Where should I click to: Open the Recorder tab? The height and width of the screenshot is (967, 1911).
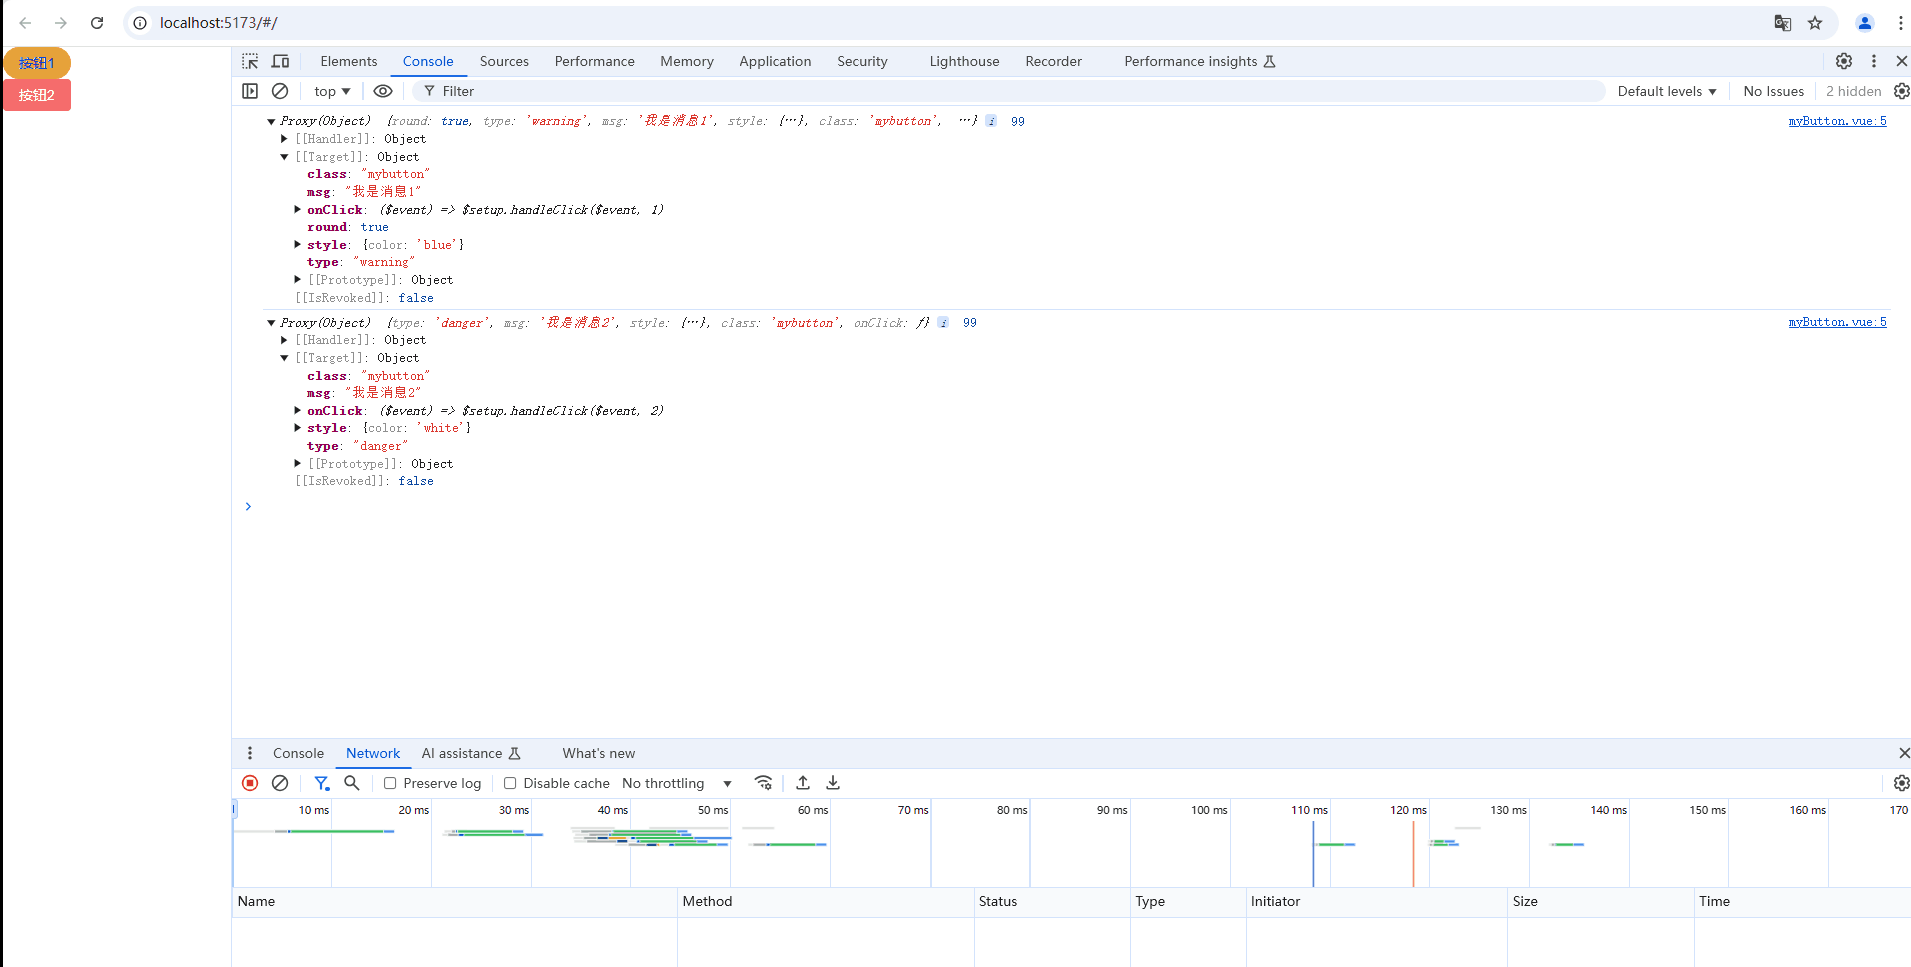(1053, 61)
